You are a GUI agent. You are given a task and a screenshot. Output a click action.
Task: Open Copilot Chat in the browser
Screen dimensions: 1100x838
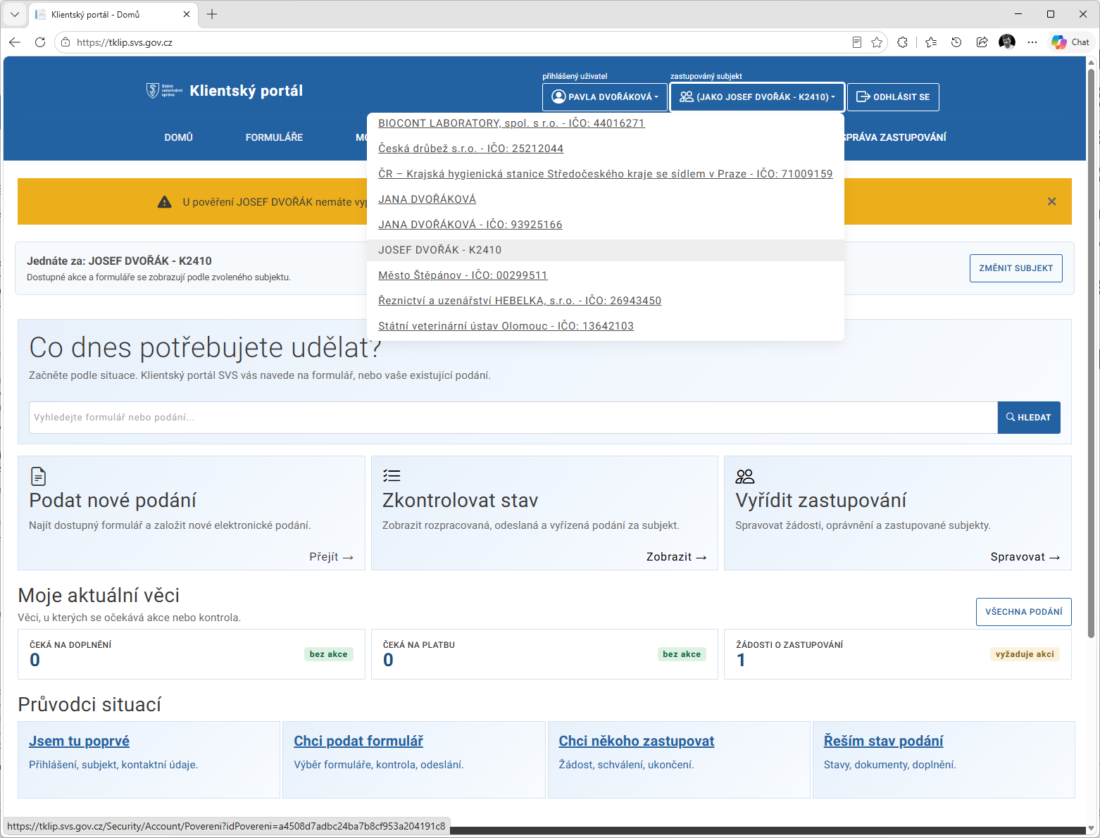(x=1070, y=42)
